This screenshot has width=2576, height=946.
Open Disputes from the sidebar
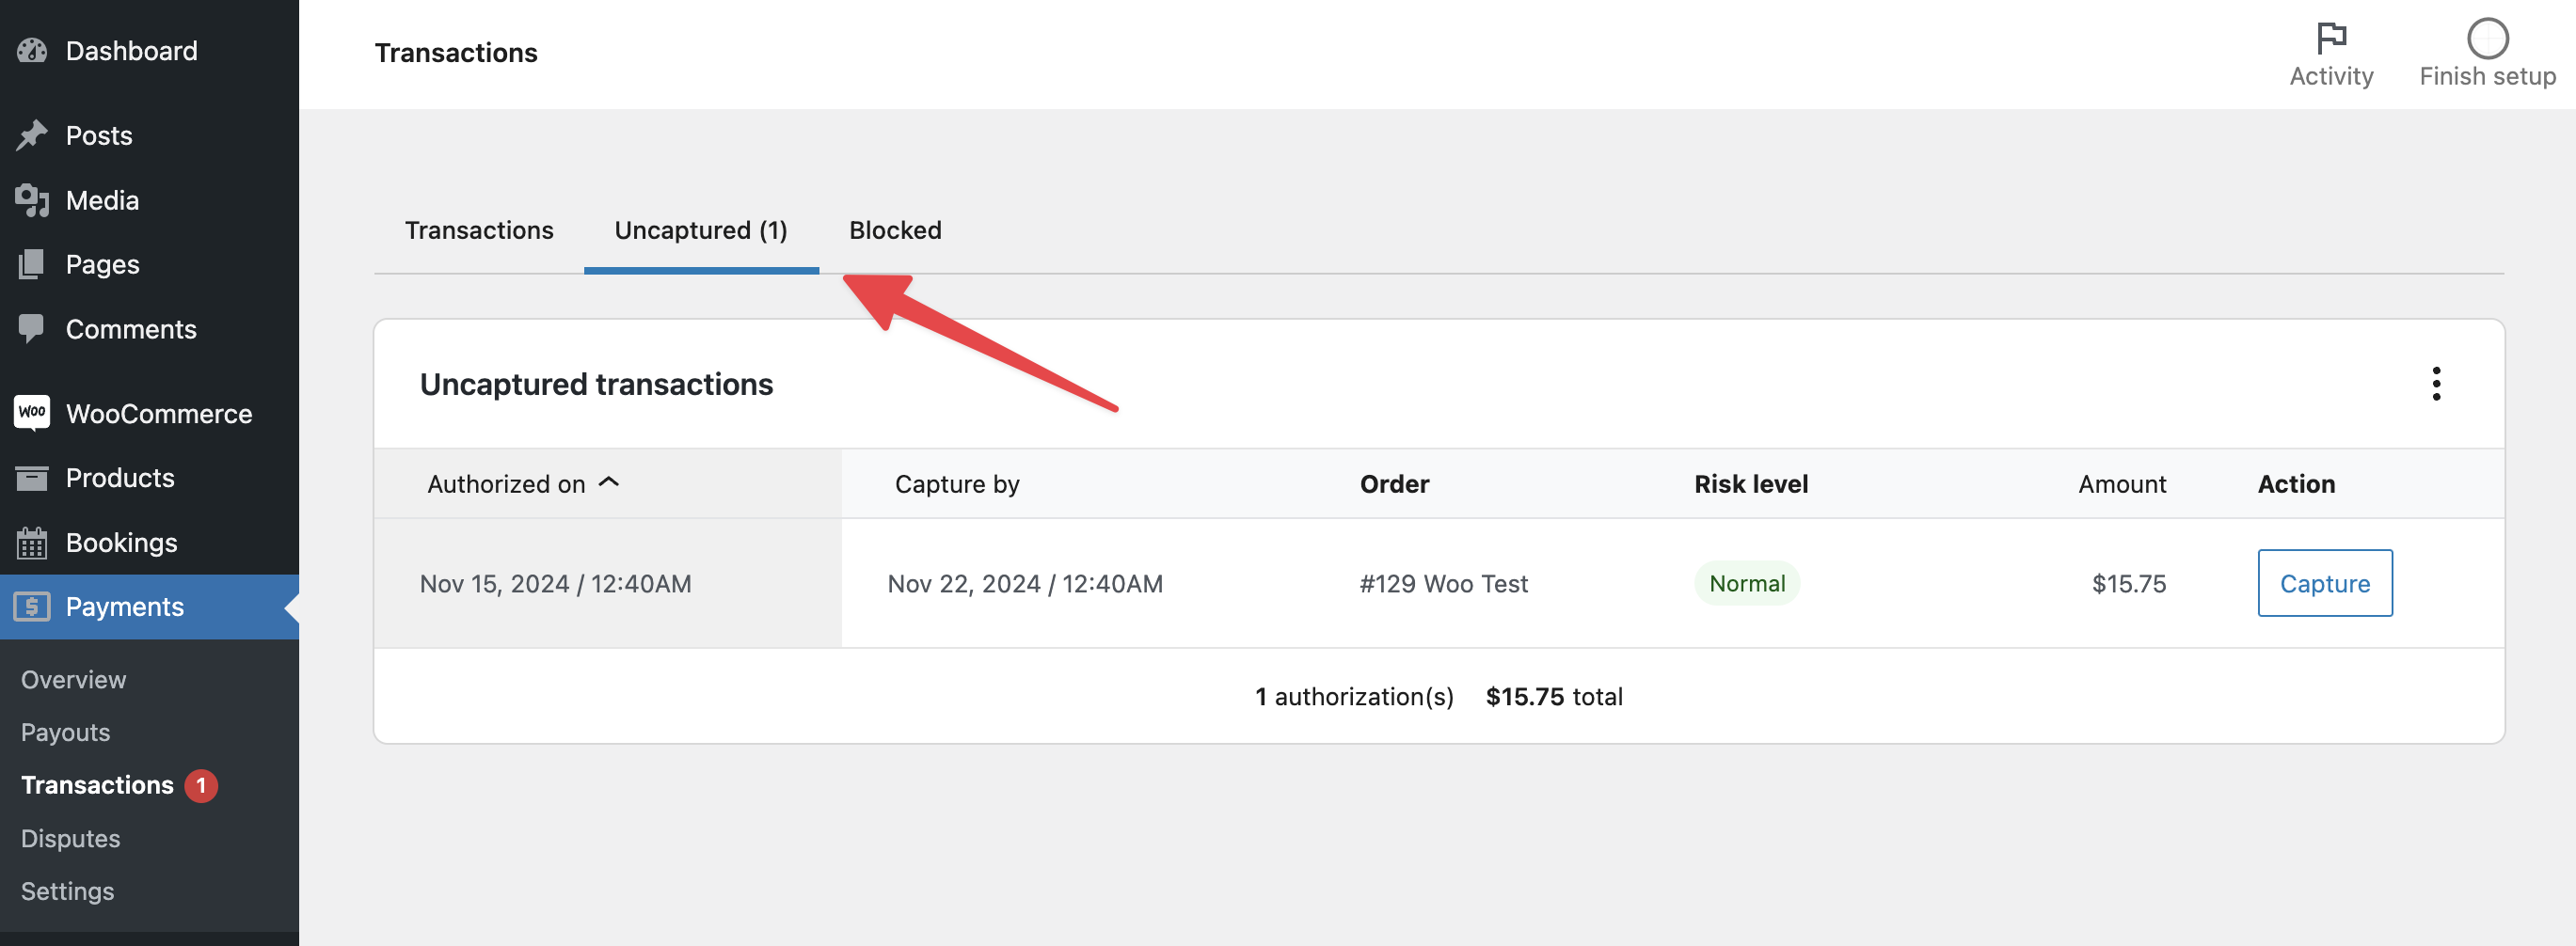point(70,838)
